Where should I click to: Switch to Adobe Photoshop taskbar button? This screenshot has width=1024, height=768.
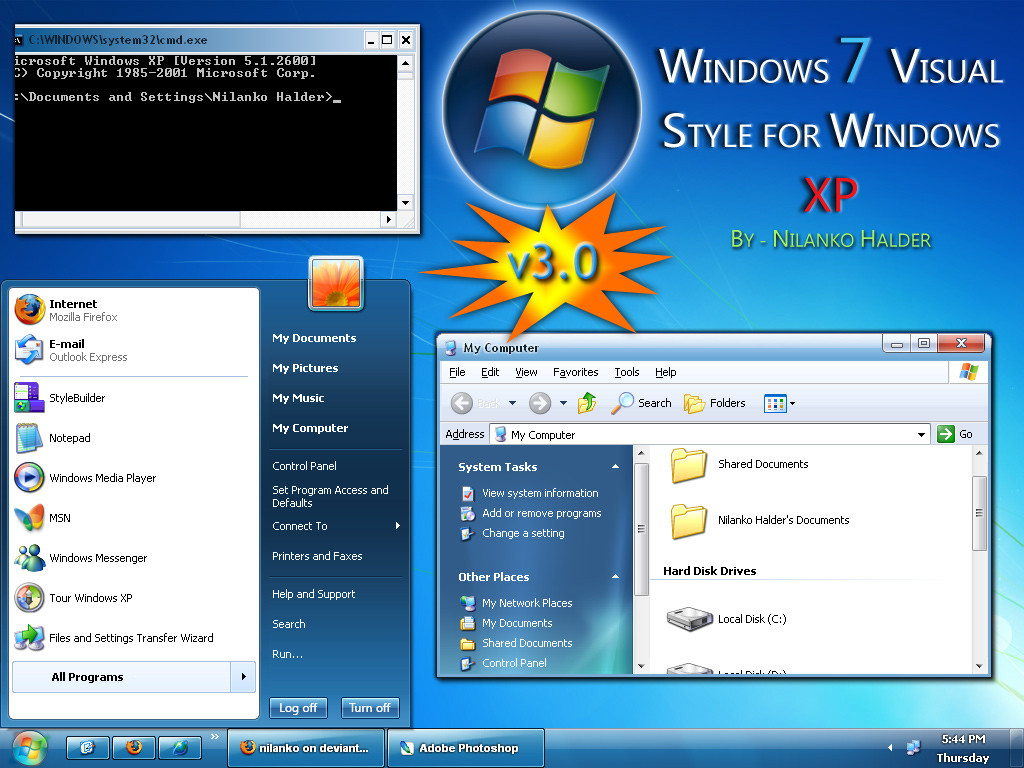coord(466,748)
